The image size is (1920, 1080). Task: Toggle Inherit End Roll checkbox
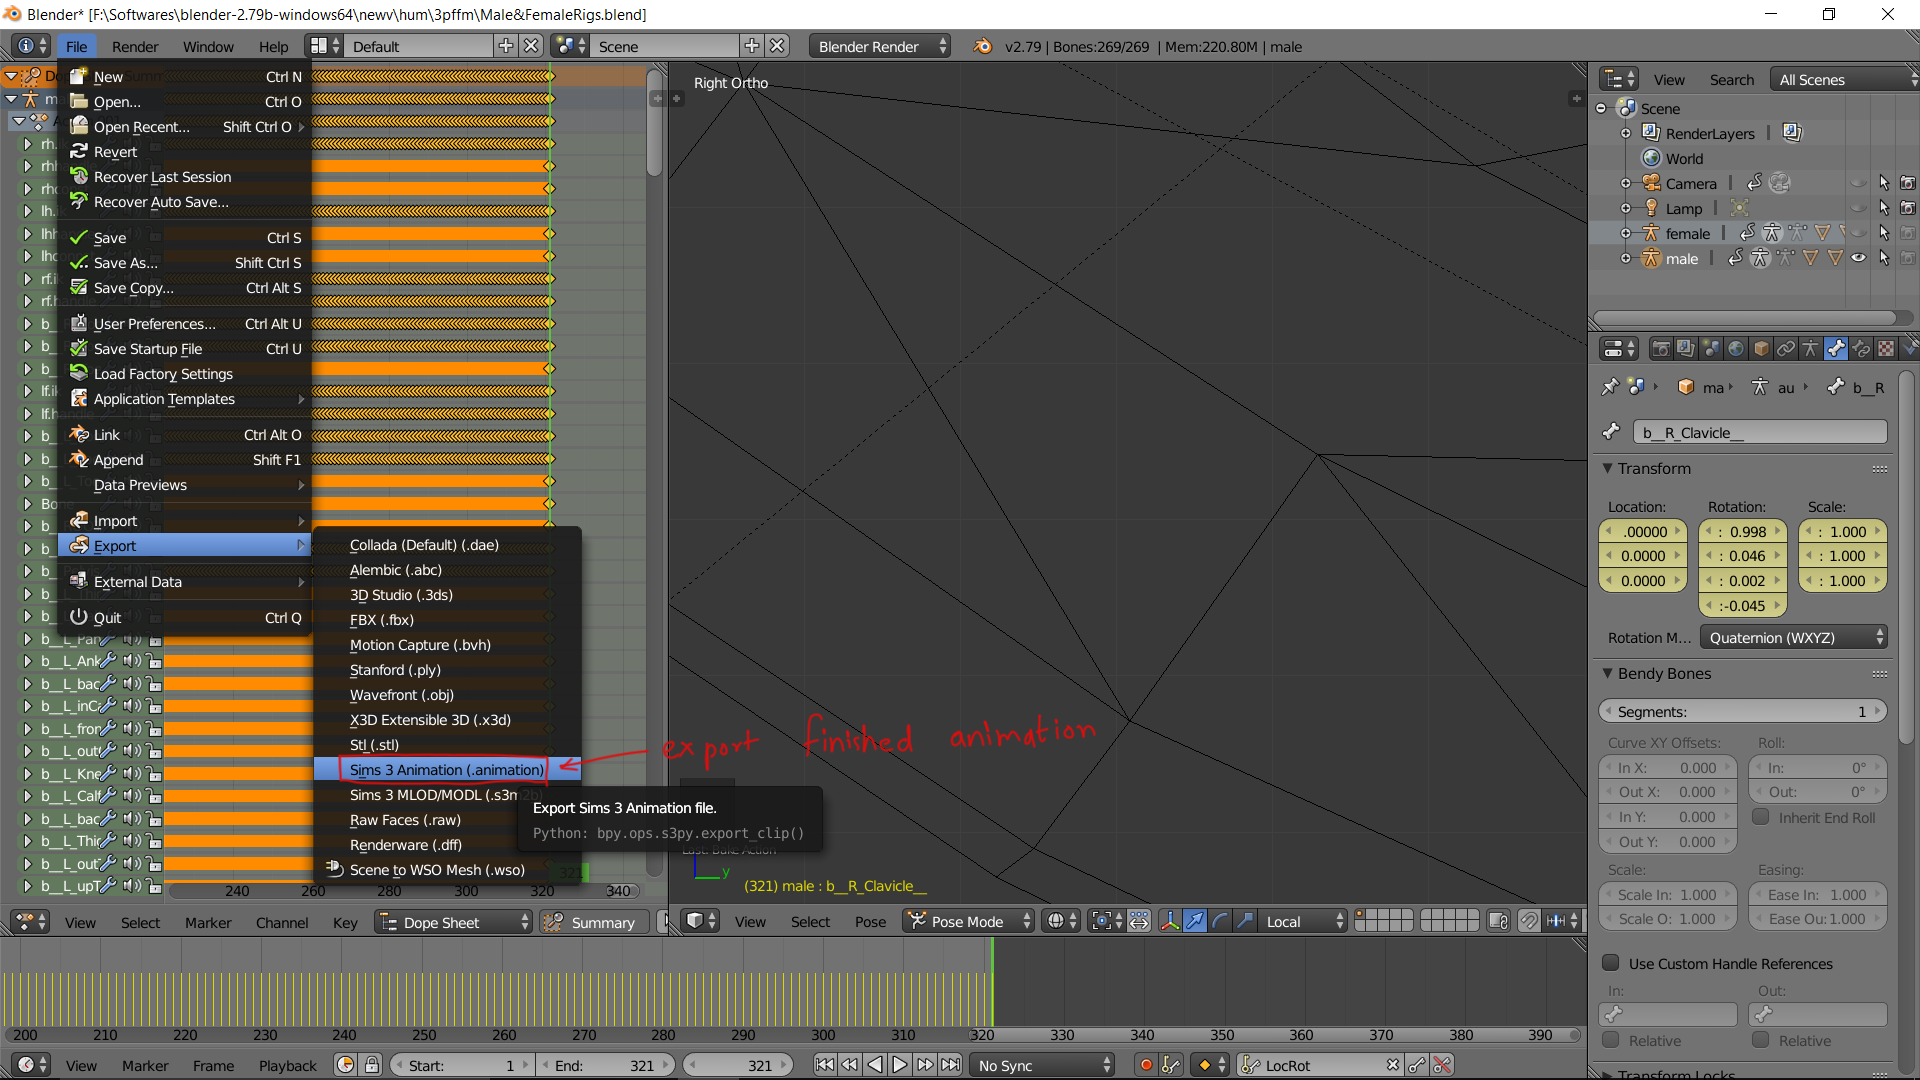coord(1761,817)
